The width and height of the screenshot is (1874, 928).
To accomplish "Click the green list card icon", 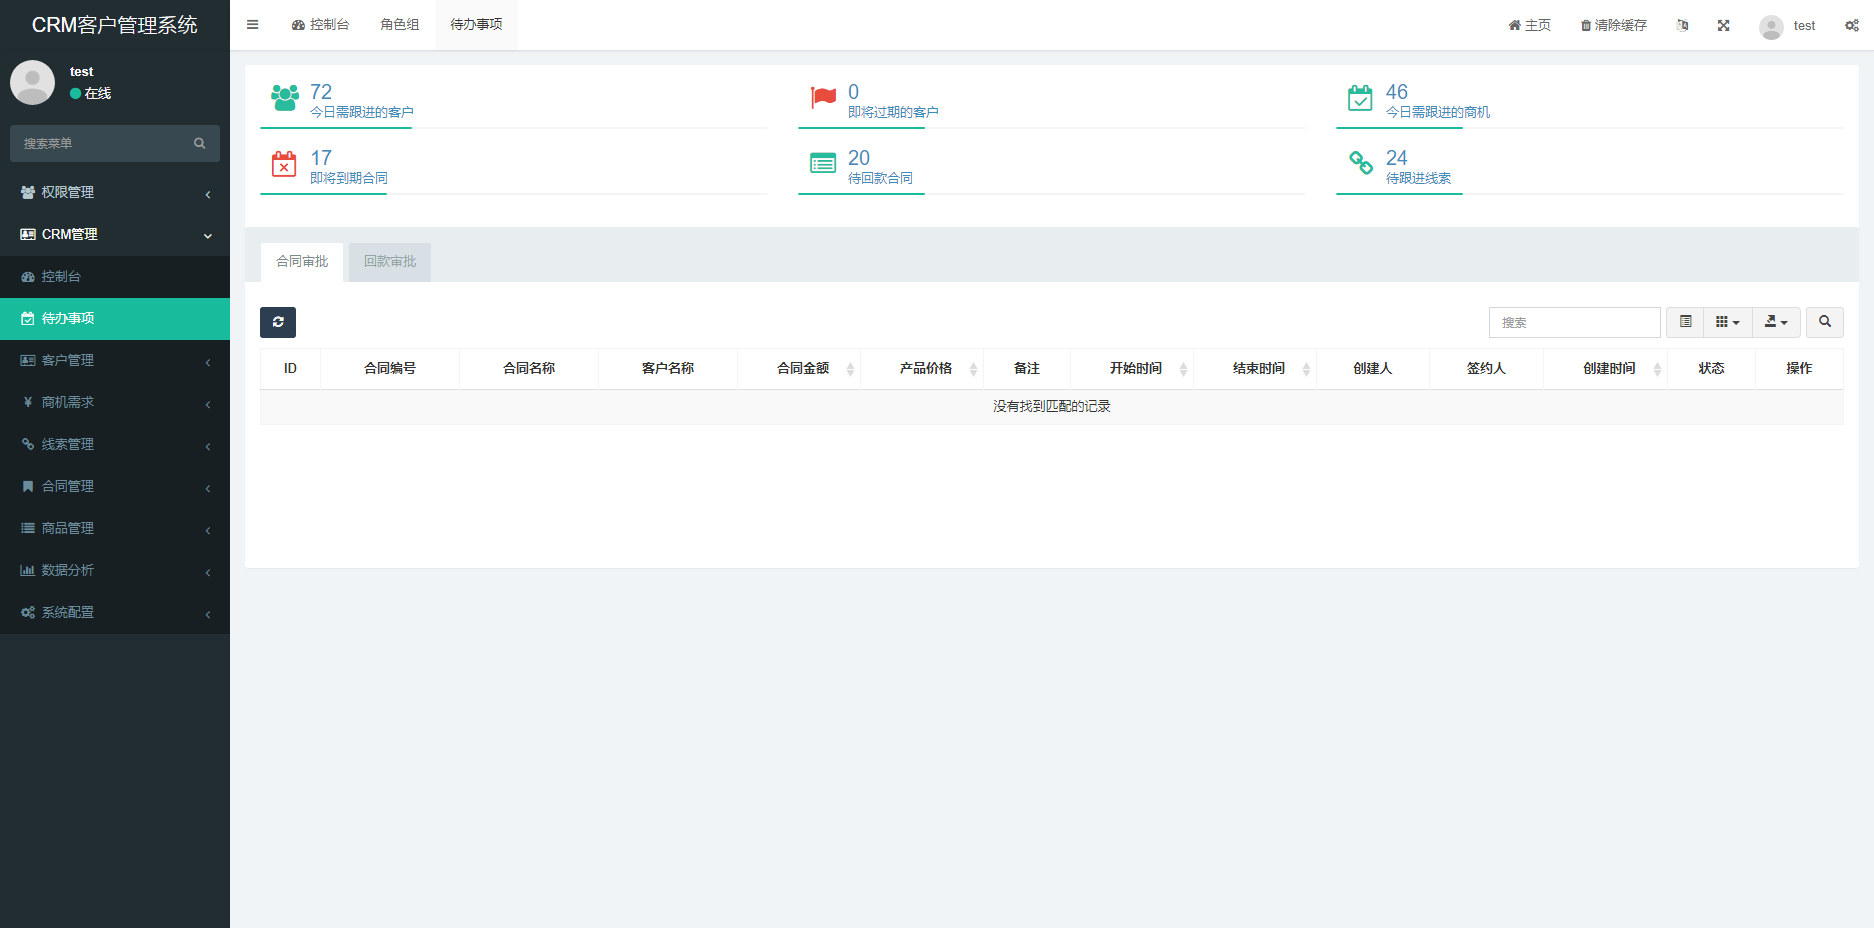I will pyautogui.click(x=823, y=163).
